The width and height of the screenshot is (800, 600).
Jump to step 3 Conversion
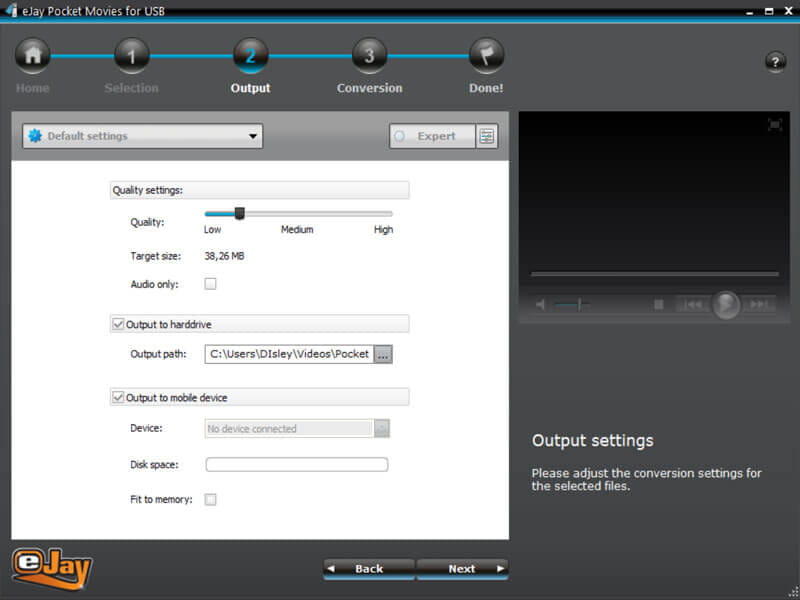point(369,56)
